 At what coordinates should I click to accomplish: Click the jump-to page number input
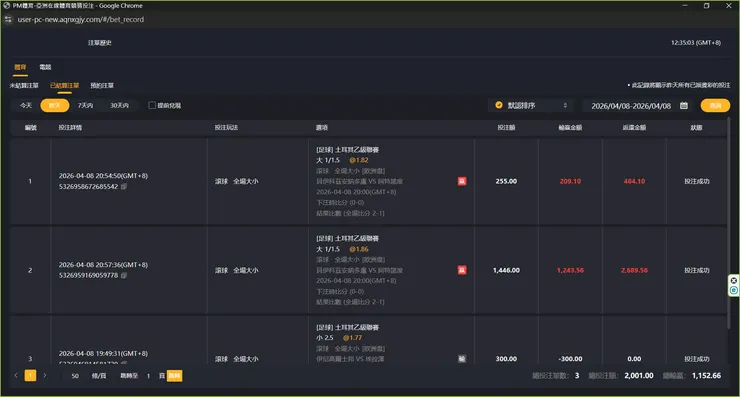148,376
